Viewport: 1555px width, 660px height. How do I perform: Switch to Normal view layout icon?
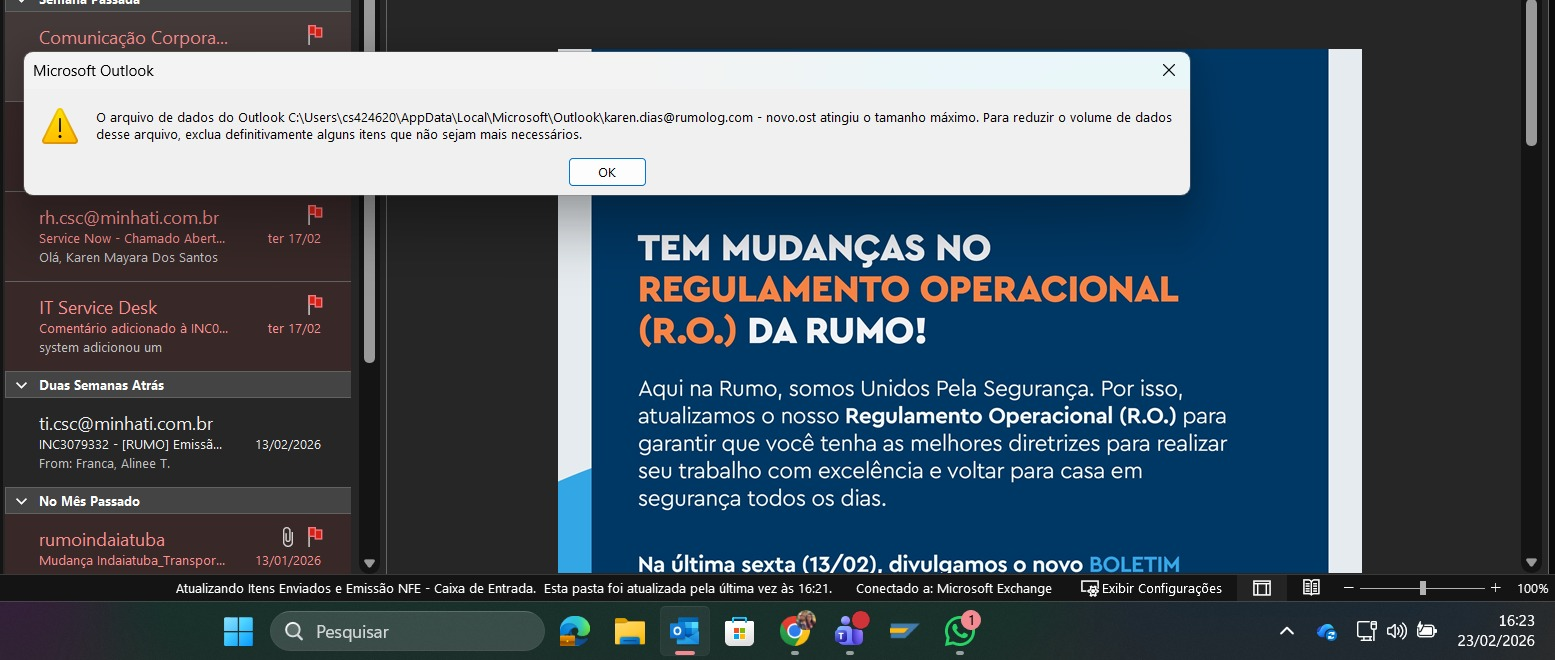click(x=1262, y=588)
